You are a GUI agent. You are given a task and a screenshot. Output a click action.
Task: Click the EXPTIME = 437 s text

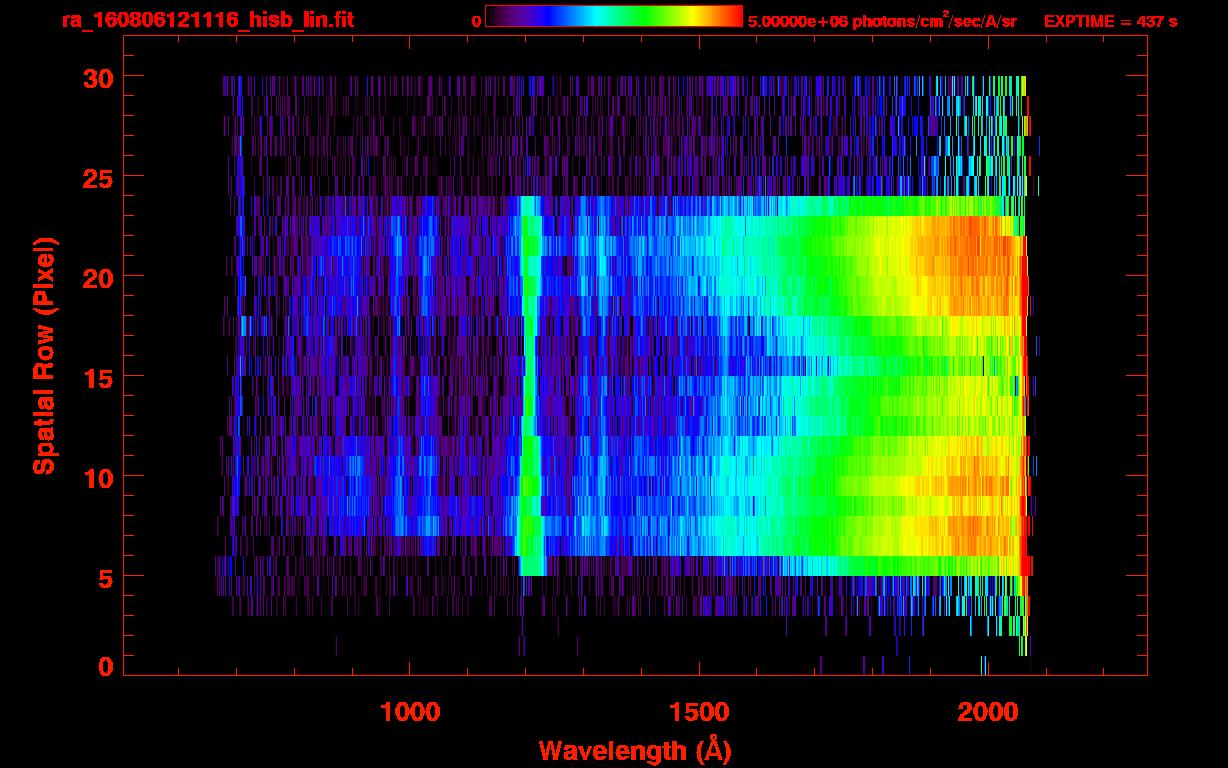tap(1110, 21)
